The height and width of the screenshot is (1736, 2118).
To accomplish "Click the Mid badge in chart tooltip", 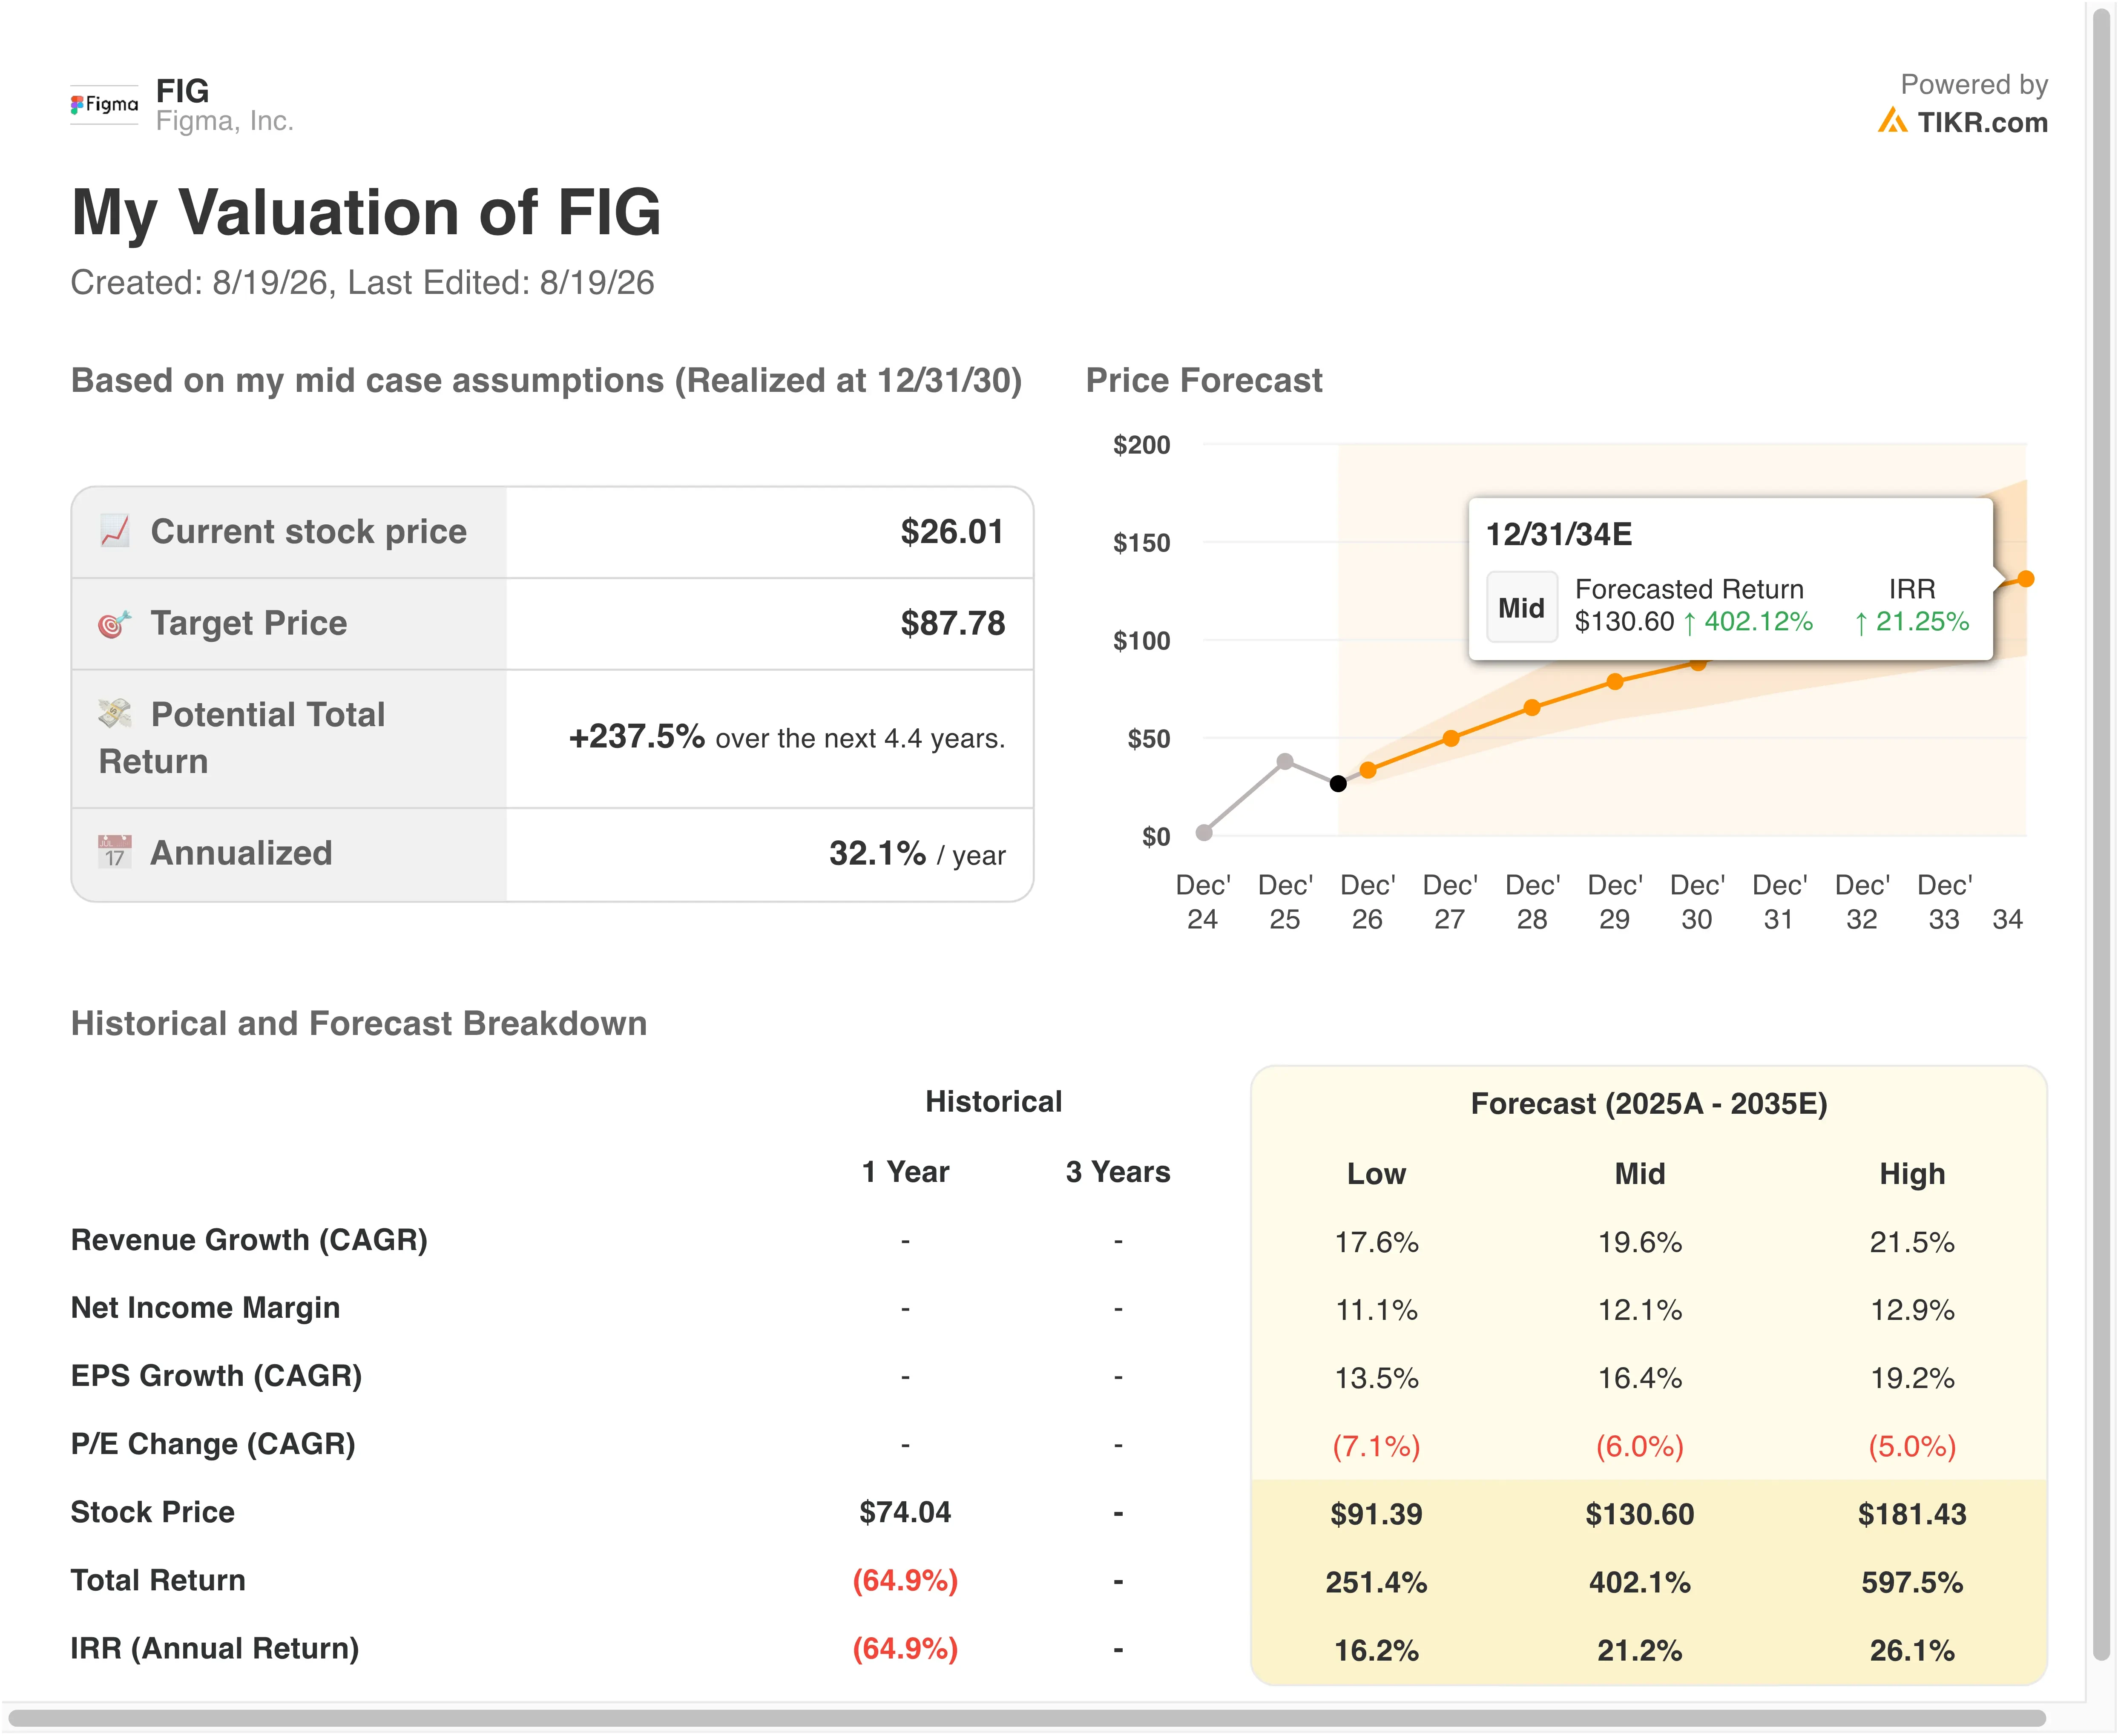I will (1521, 607).
